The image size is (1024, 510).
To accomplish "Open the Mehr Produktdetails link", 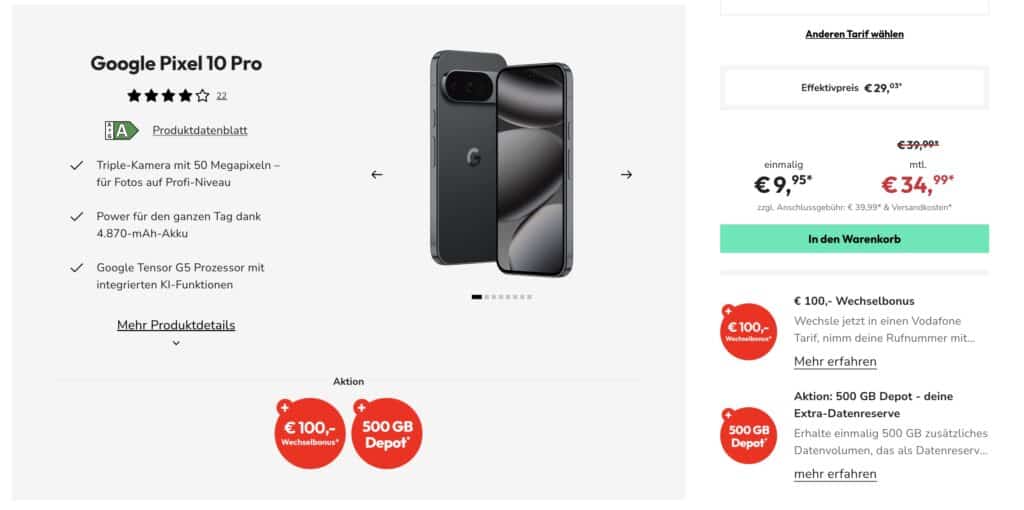I will [x=176, y=325].
